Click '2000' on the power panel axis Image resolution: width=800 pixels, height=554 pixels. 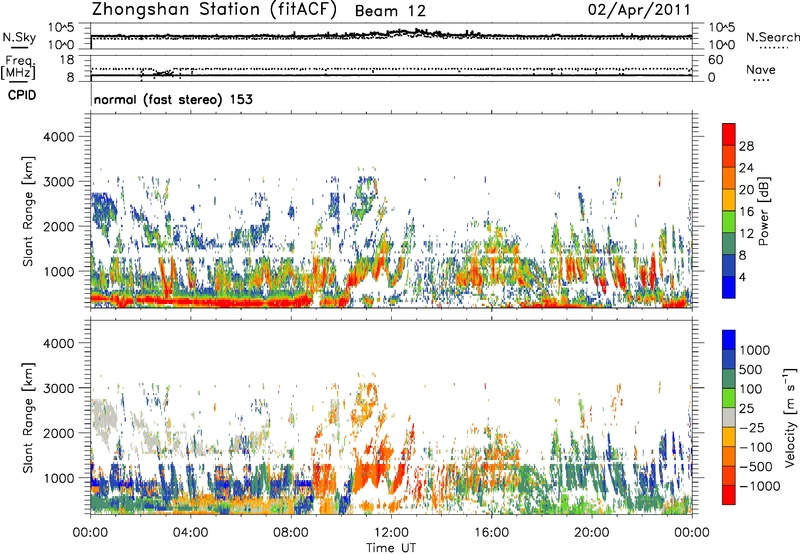point(58,226)
